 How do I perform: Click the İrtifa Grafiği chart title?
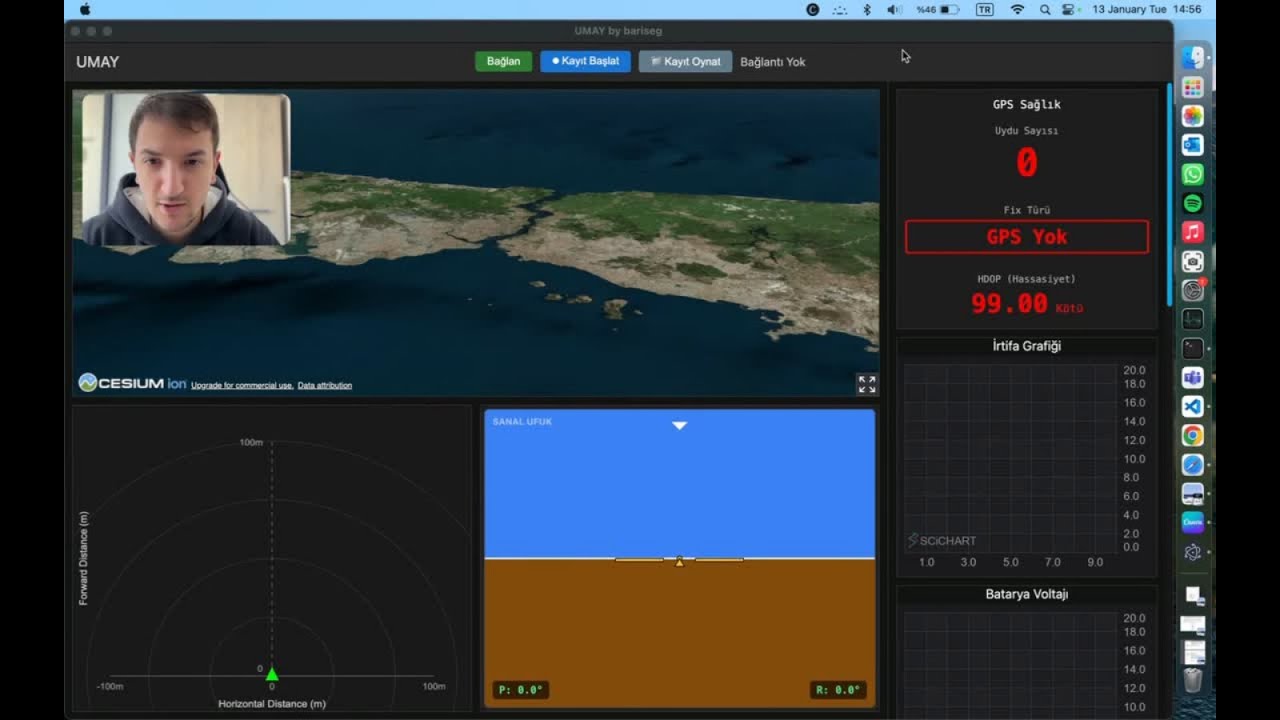[1027, 346]
